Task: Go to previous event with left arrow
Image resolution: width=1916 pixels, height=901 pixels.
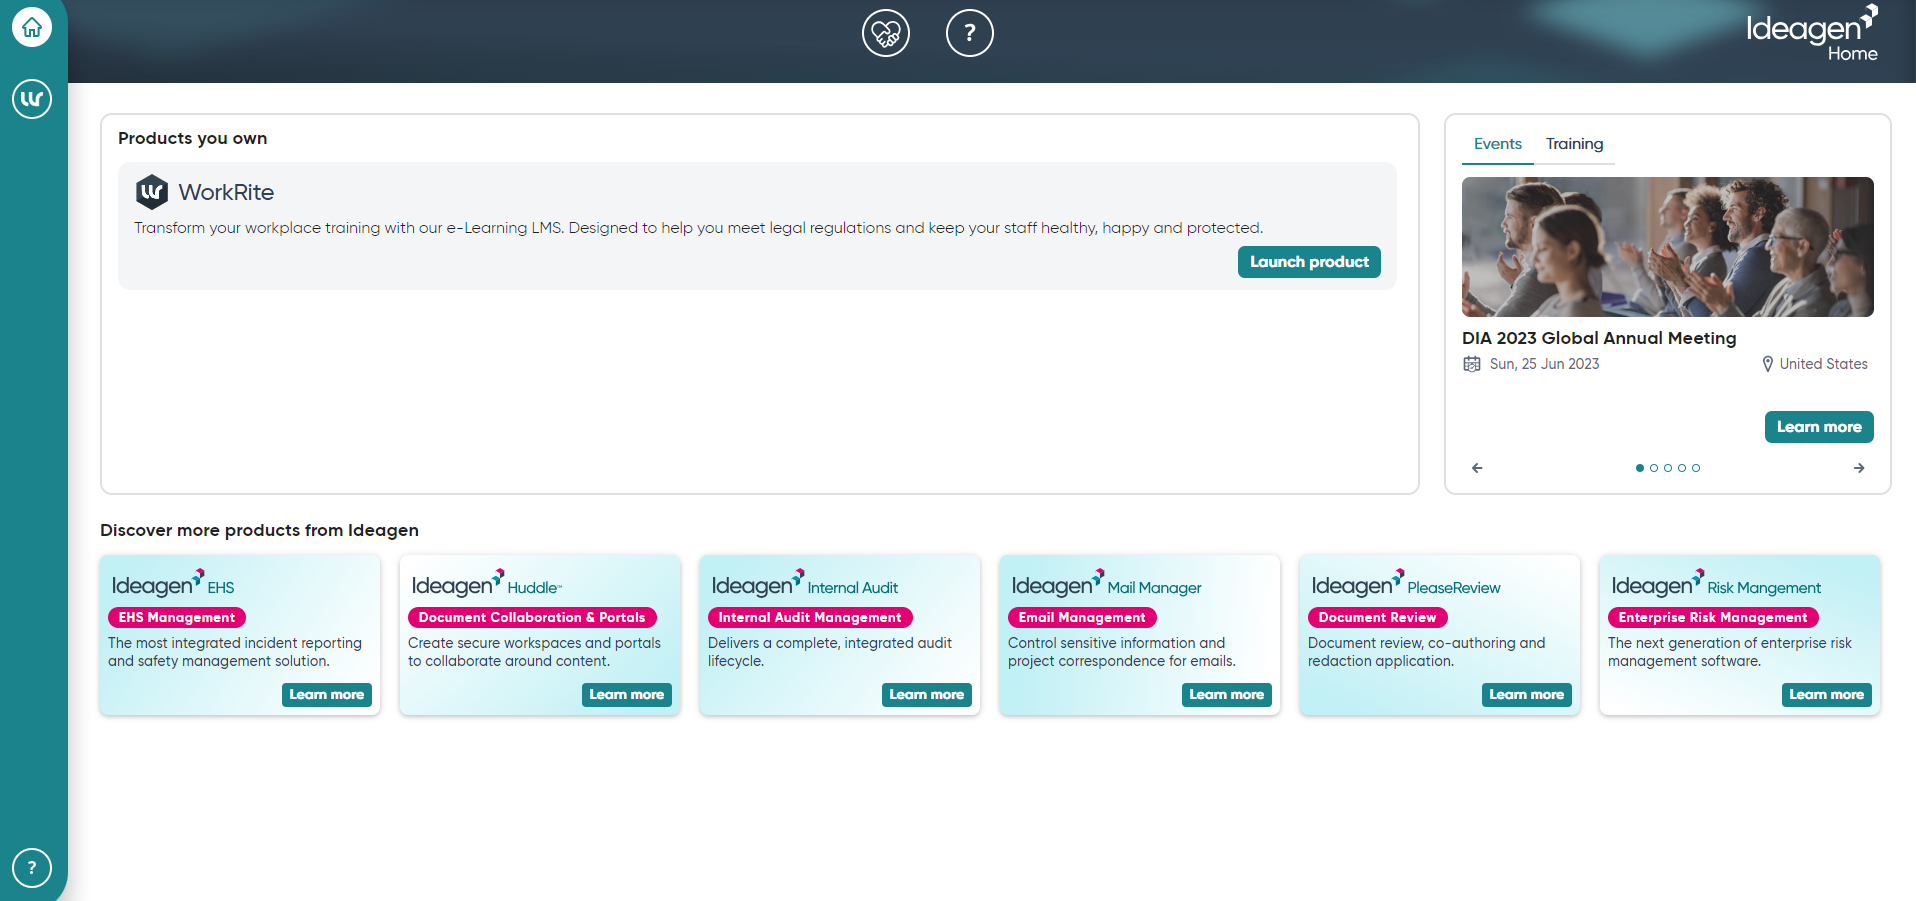Action: coord(1477,468)
